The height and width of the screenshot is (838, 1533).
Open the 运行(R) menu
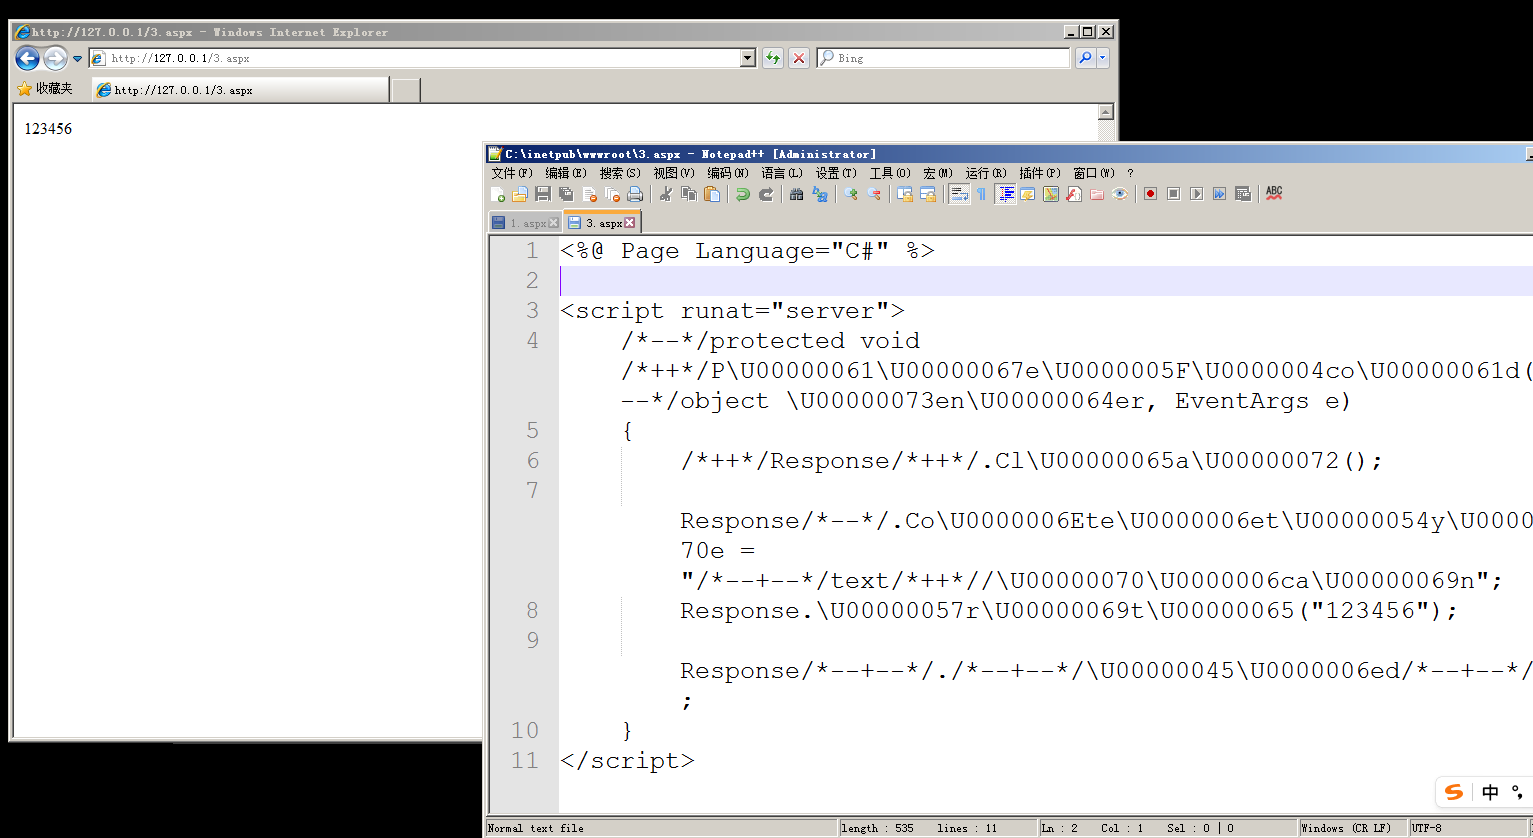(986, 173)
